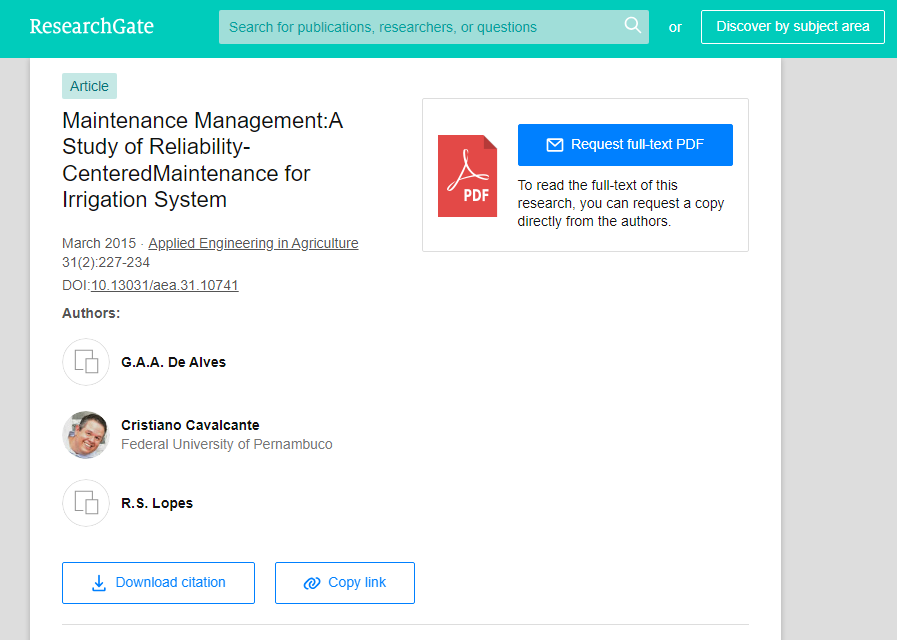Open R.S. Lopes placeholder avatar
The width and height of the screenshot is (897, 640).
[86, 503]
